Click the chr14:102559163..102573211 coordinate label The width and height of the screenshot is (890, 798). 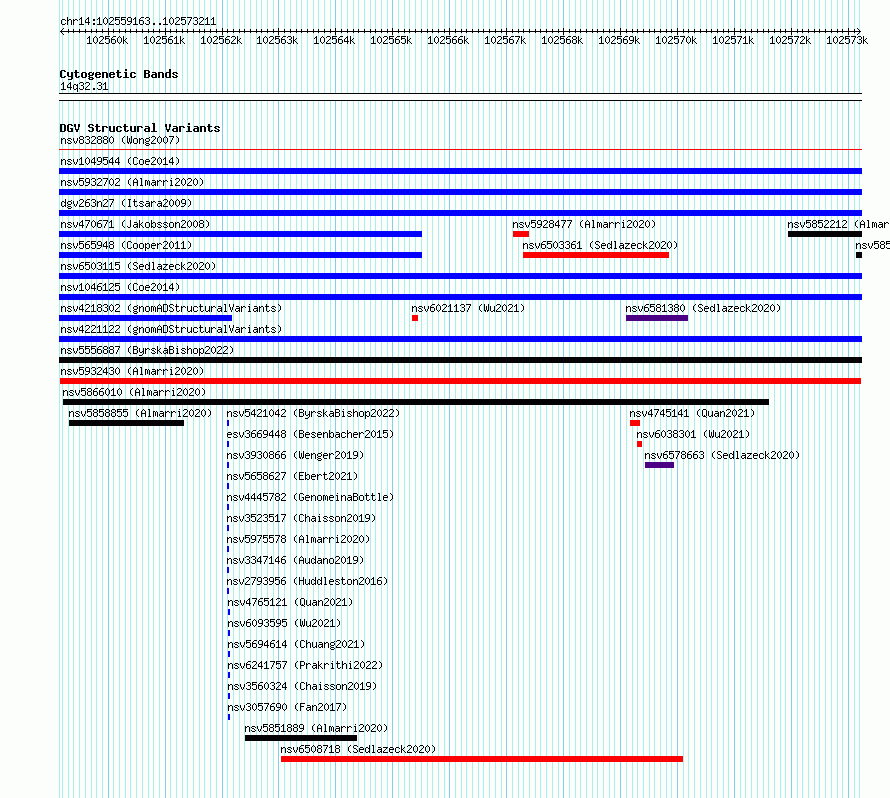coord(138,22)
